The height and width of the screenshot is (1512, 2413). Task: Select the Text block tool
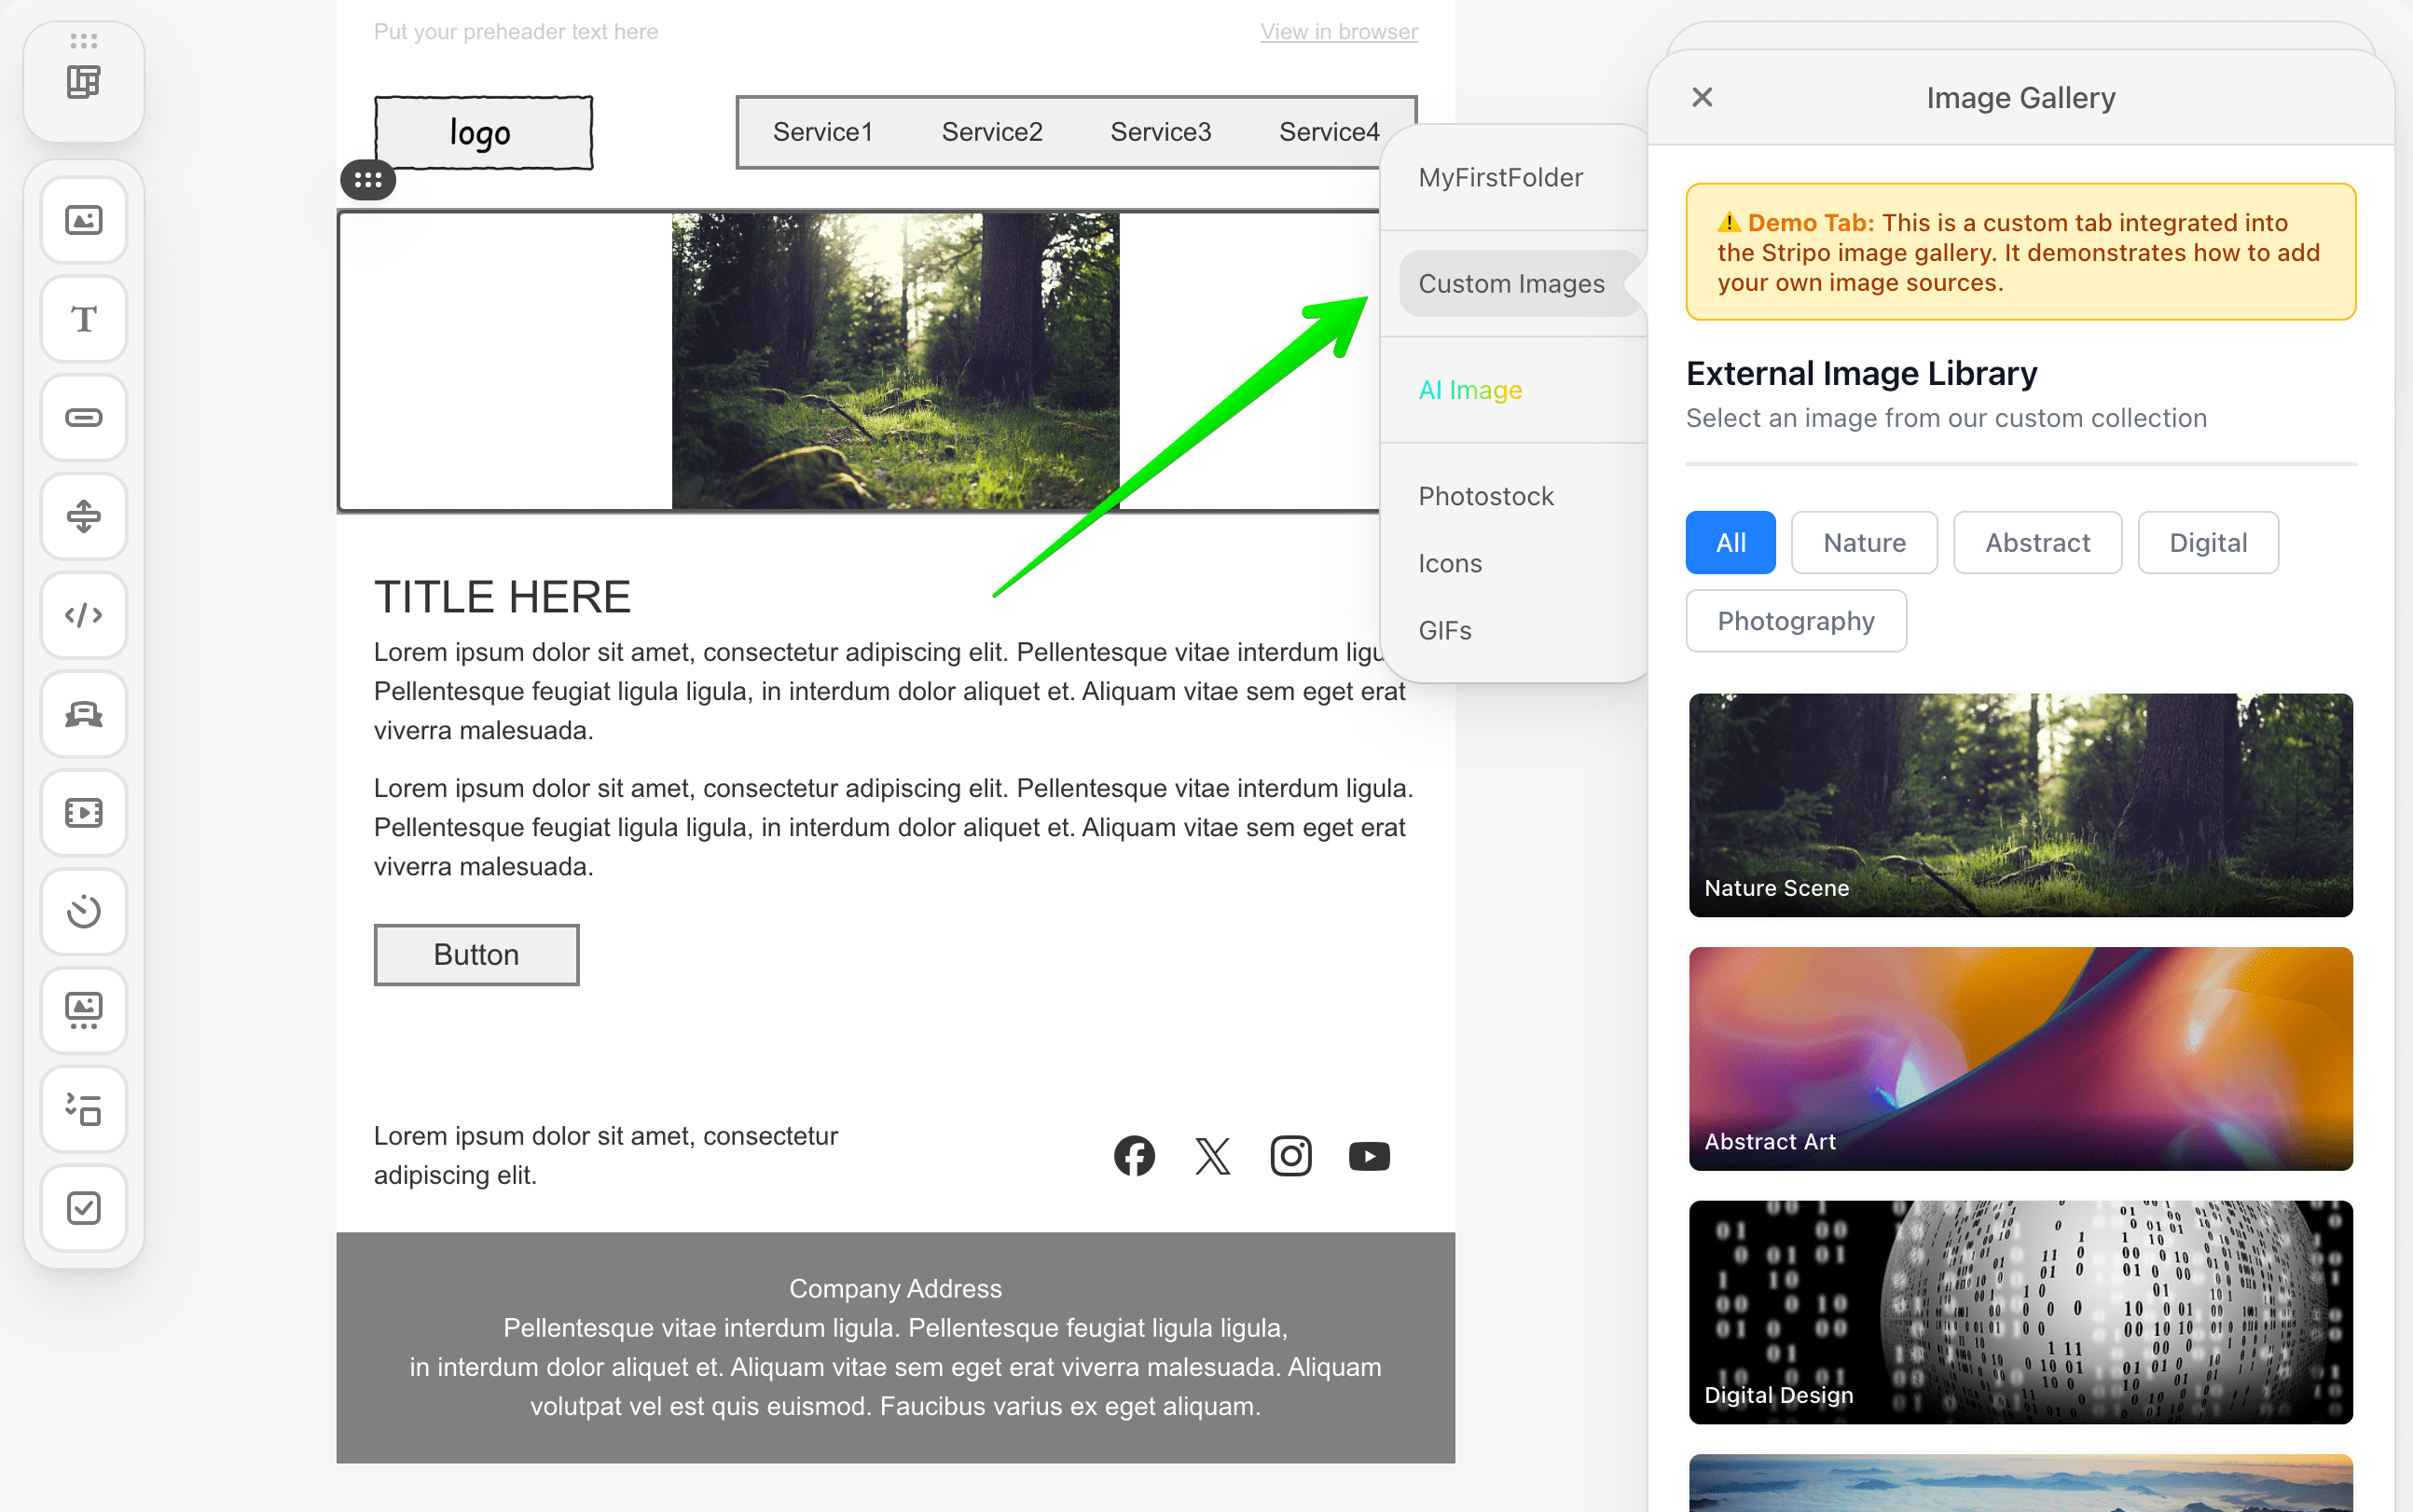click(84, 319)
